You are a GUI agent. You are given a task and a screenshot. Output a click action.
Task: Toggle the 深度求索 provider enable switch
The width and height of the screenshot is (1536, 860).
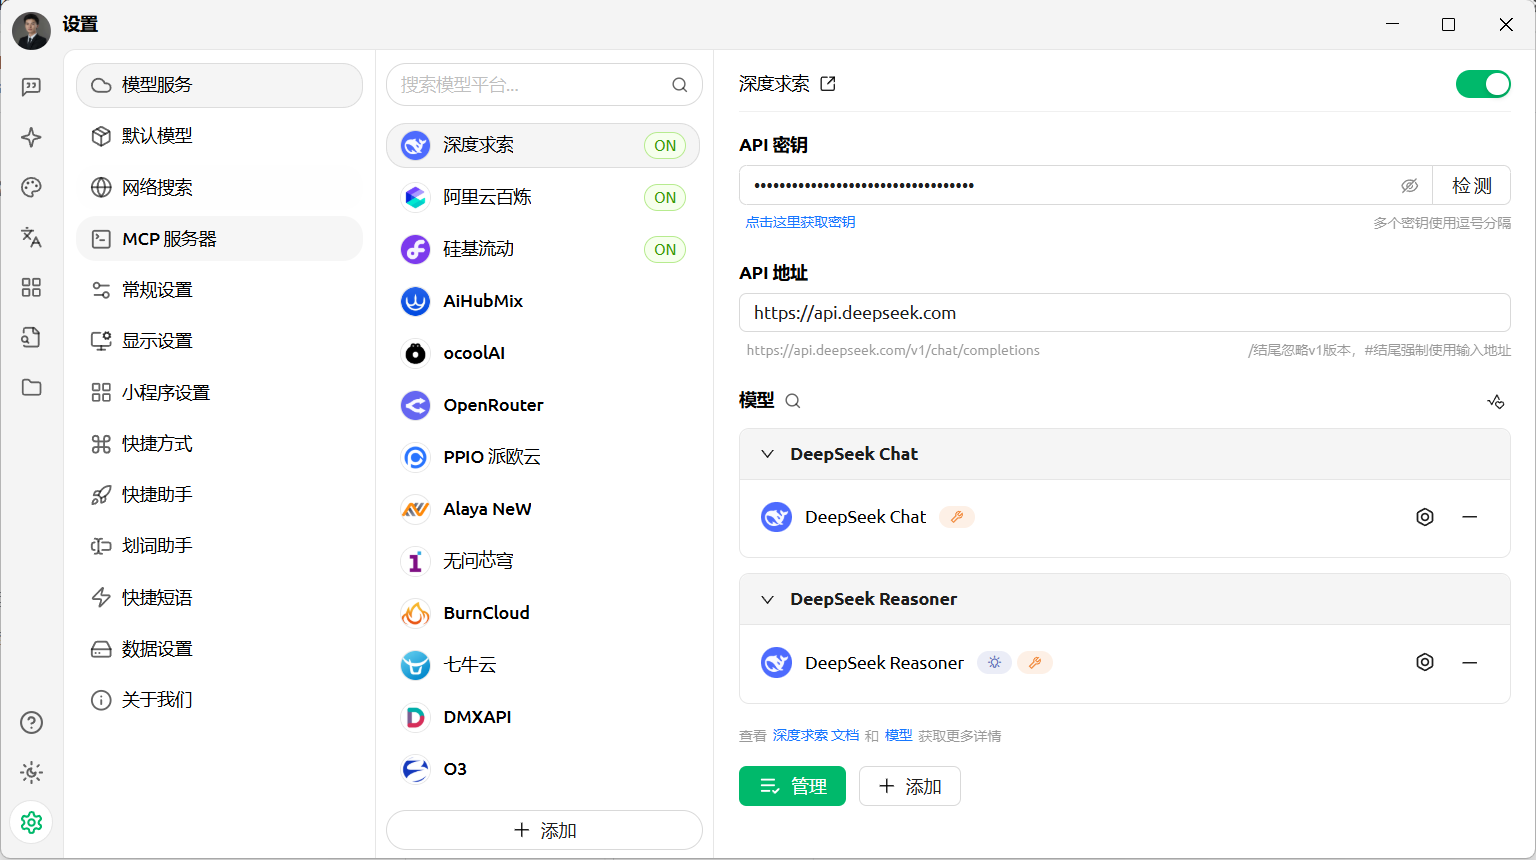click(x=1483, y=84)
